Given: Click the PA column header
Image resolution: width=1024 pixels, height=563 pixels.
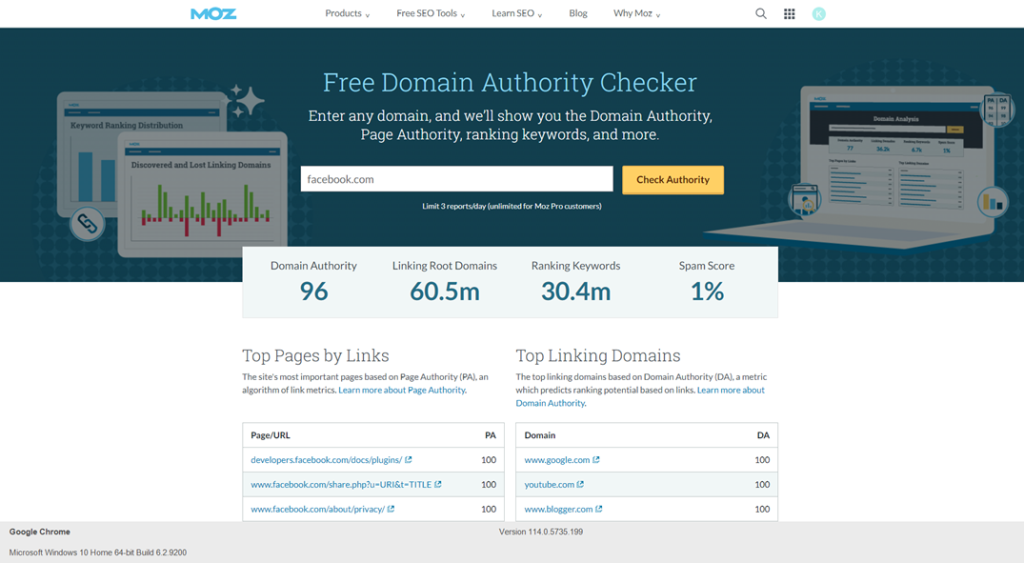Looking at the screenshot, I should pos(490,435).
